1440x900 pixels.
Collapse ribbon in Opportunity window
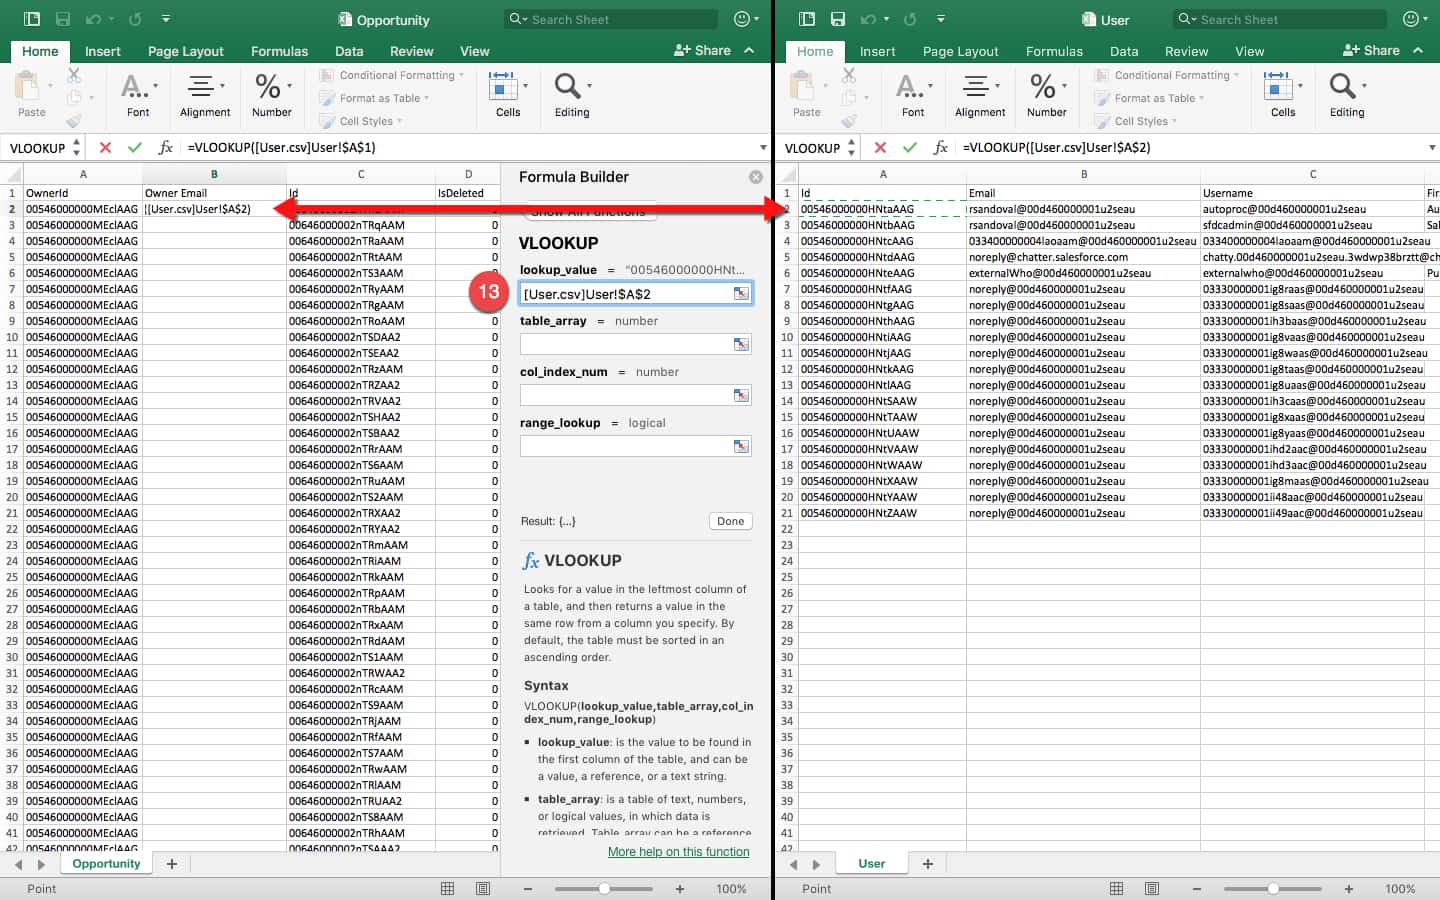tap(749, 50)
